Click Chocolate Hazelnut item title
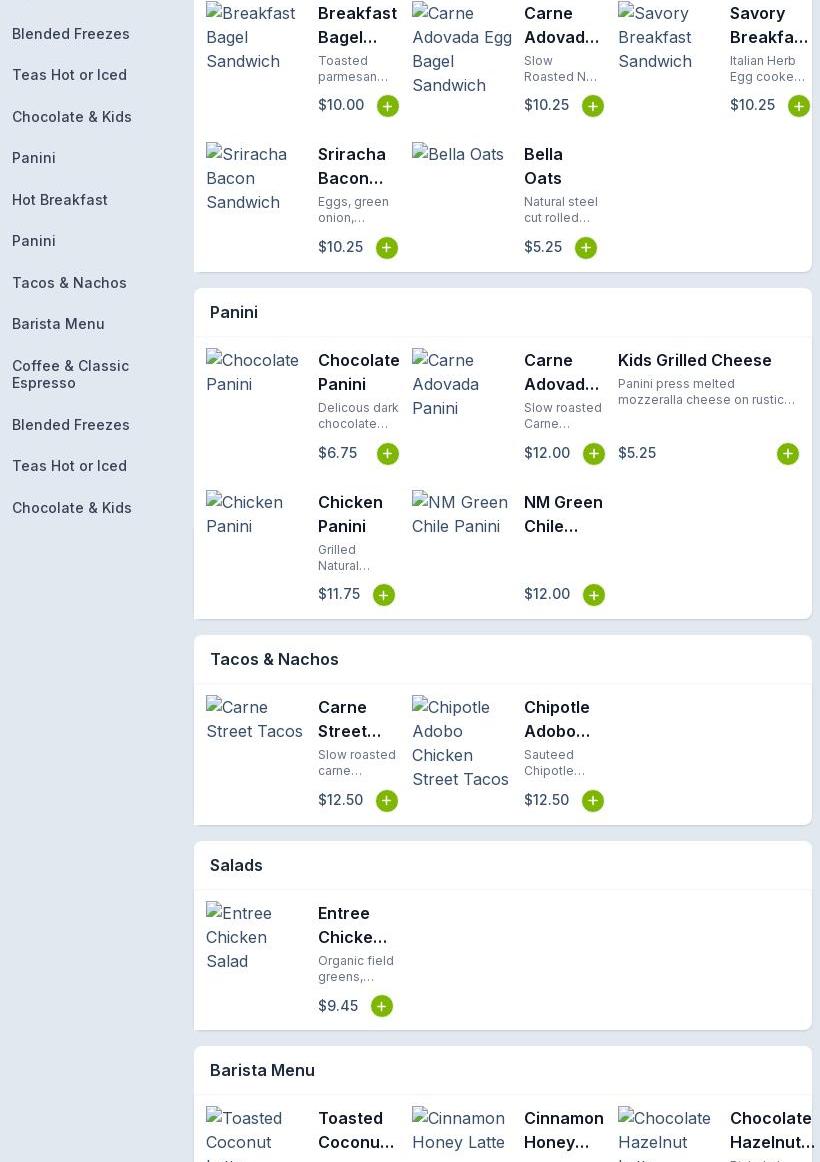The image size is (820, 1162). coord(771,1130)
